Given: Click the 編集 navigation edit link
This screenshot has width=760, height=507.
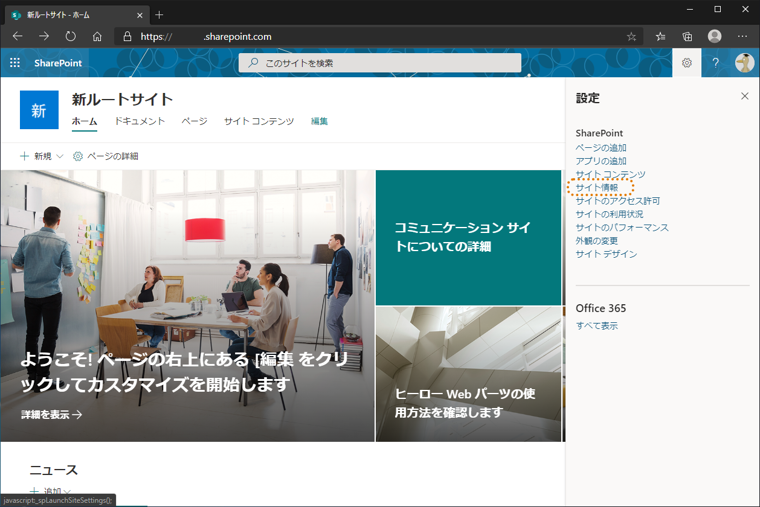Looking at the screenshot, I should coord(319,121).
